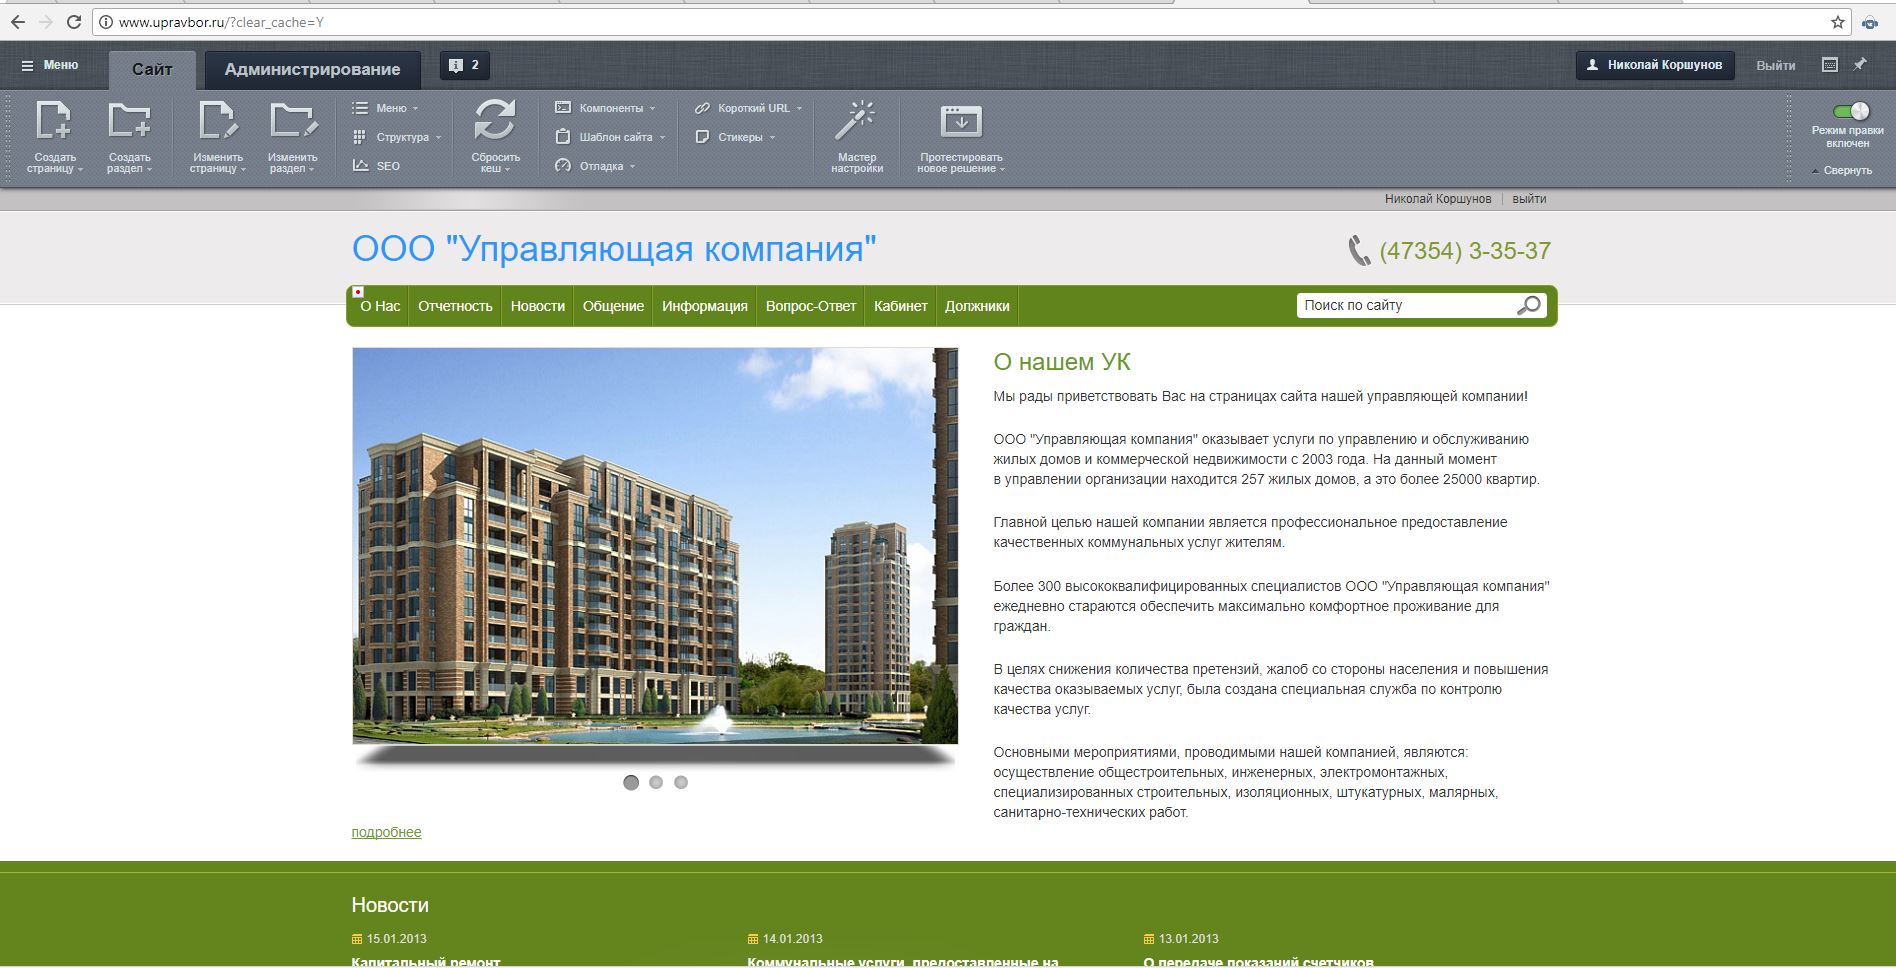Click the Новости footer heading
Image resolution: width=1896 pixels, height=968 pixels.
(x=390, y=905)
